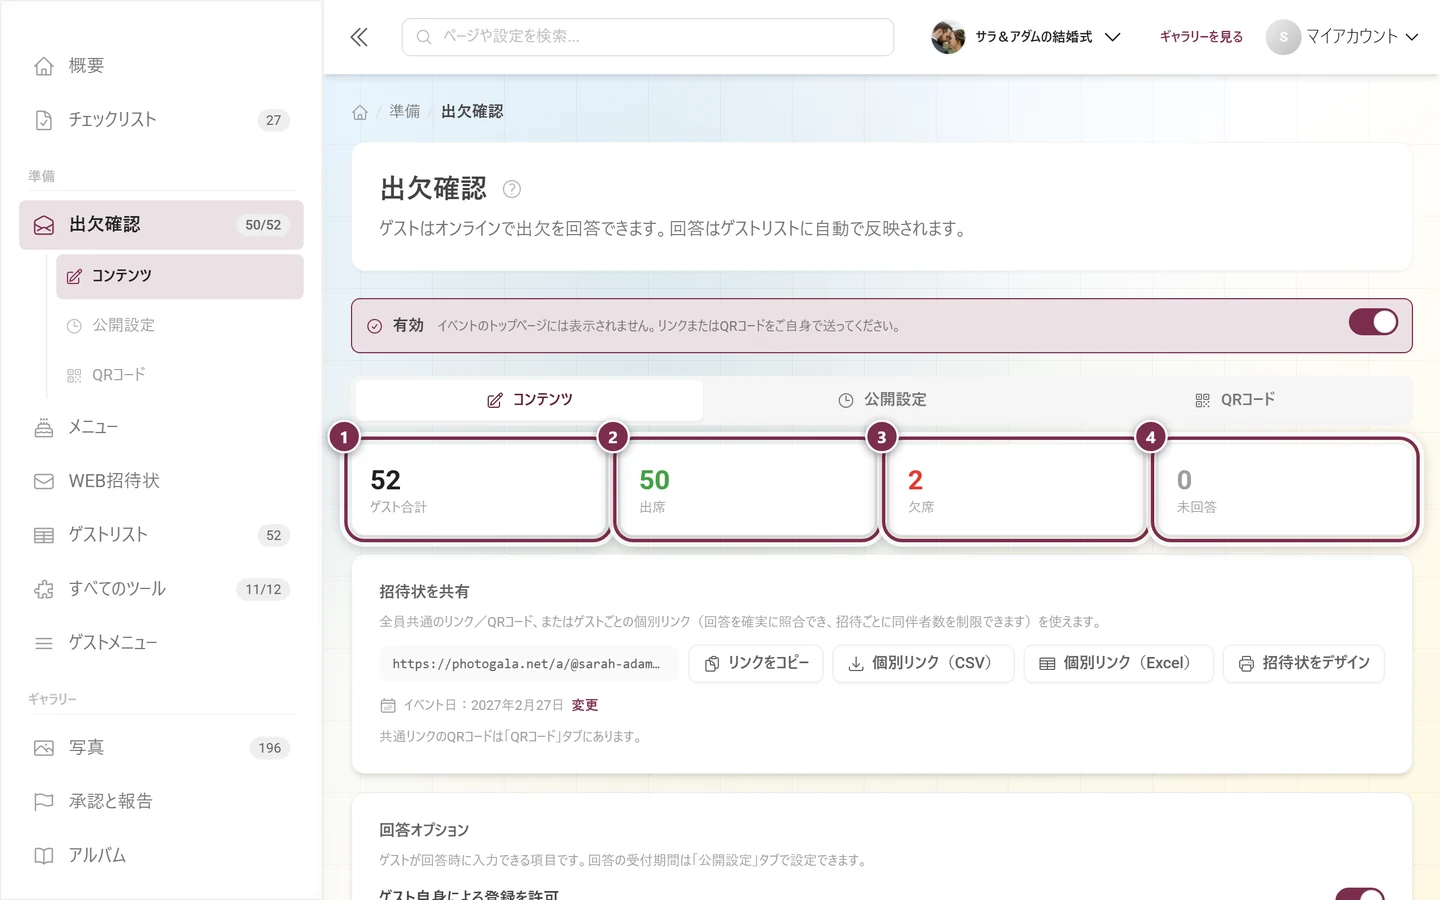
Task: Click the ゲスト合計 52 stat card
Action: pos(478,490)
